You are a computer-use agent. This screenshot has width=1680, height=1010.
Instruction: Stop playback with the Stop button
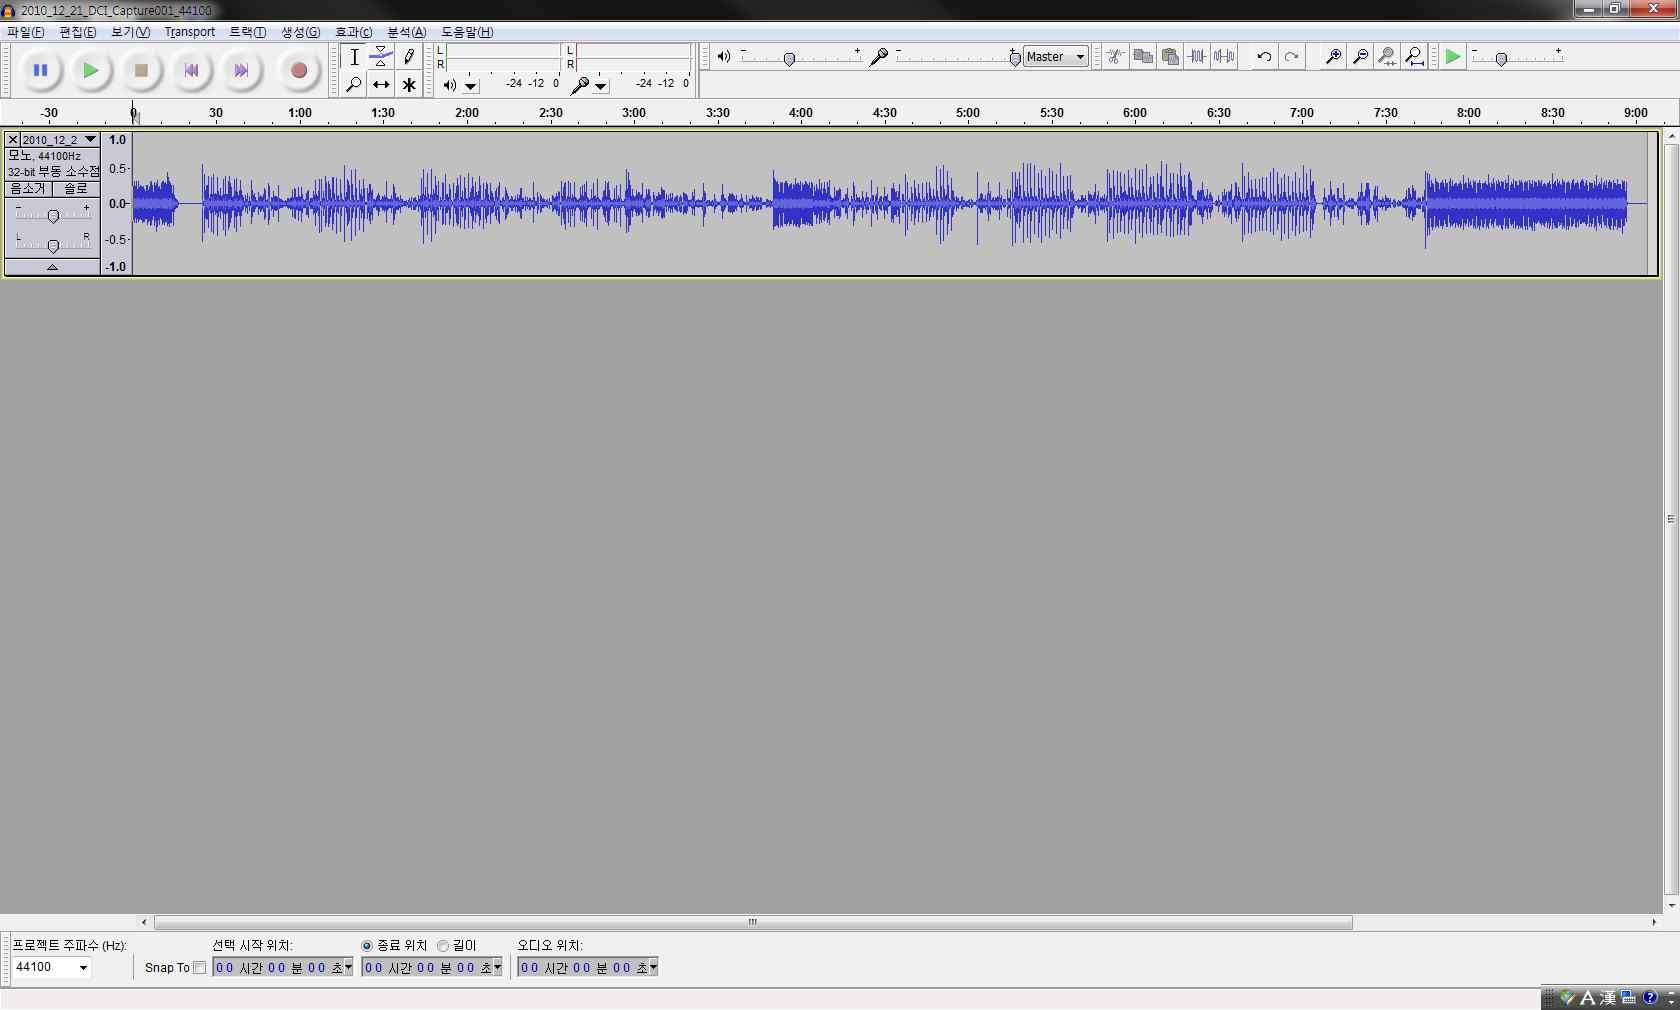(141, 70)
